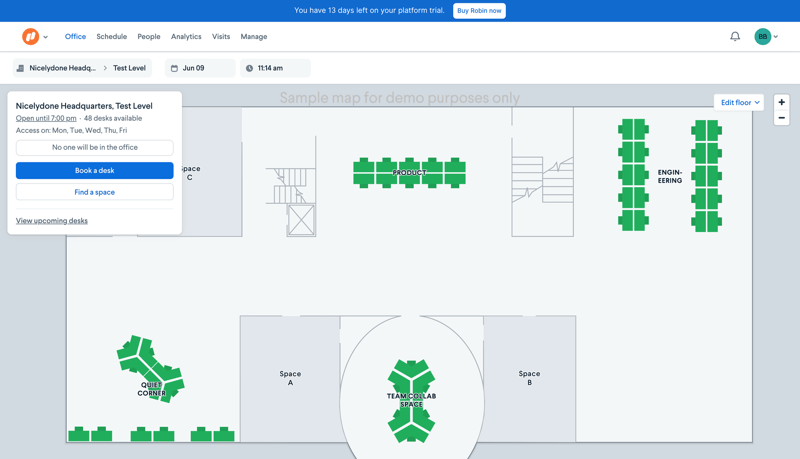800x459 pixels.
Task: Open the Analytics tab
Action: (186, 37)
